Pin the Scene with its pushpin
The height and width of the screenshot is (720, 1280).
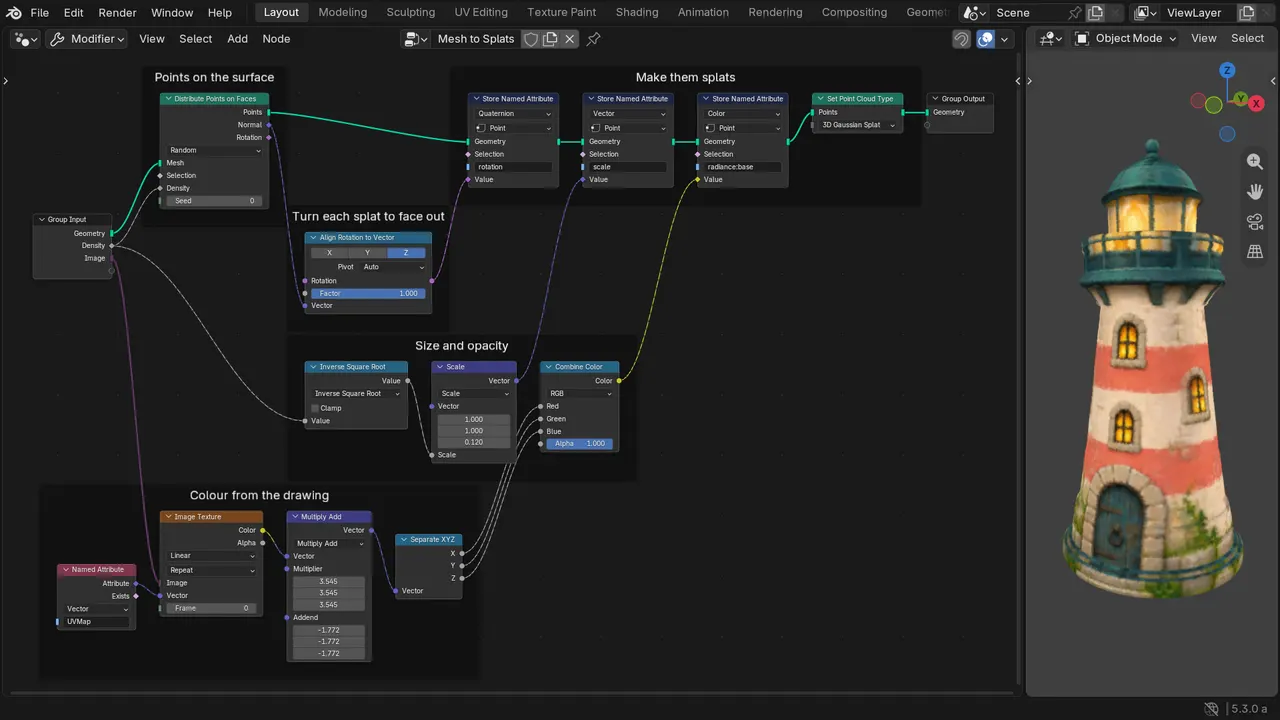(1075, 12)
